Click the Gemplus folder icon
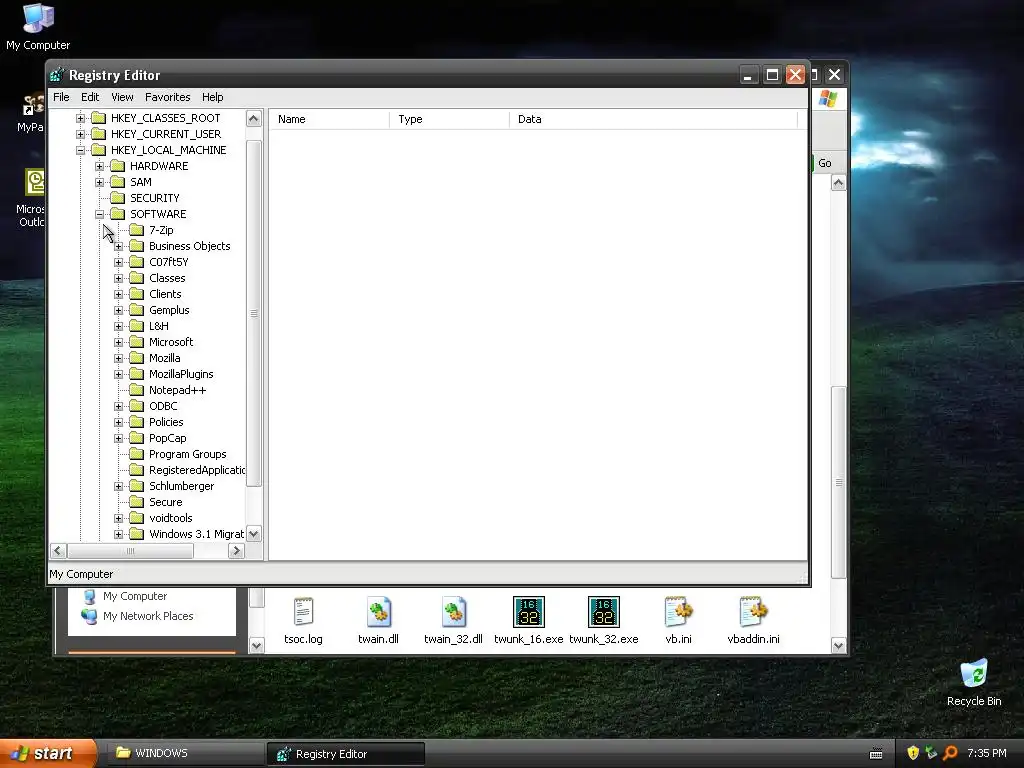The image size is (1024, 768). [136, 310]
